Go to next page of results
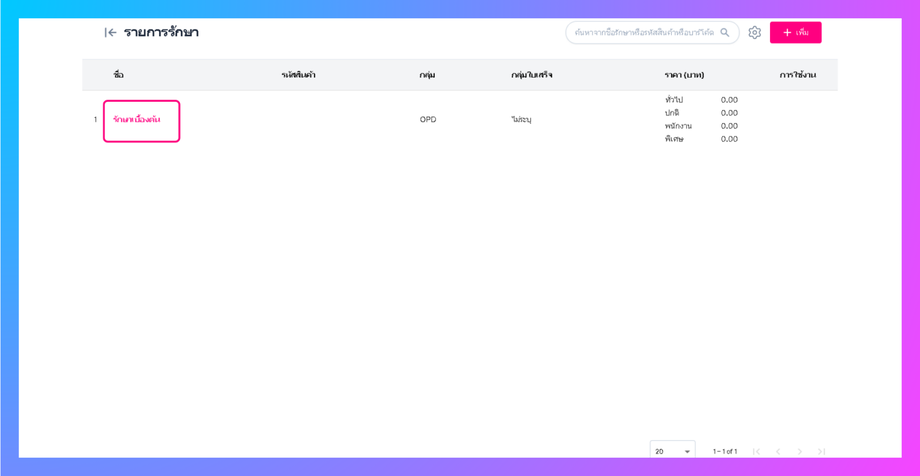This screenshot has width=920, height=476. [x=800, y=451]
